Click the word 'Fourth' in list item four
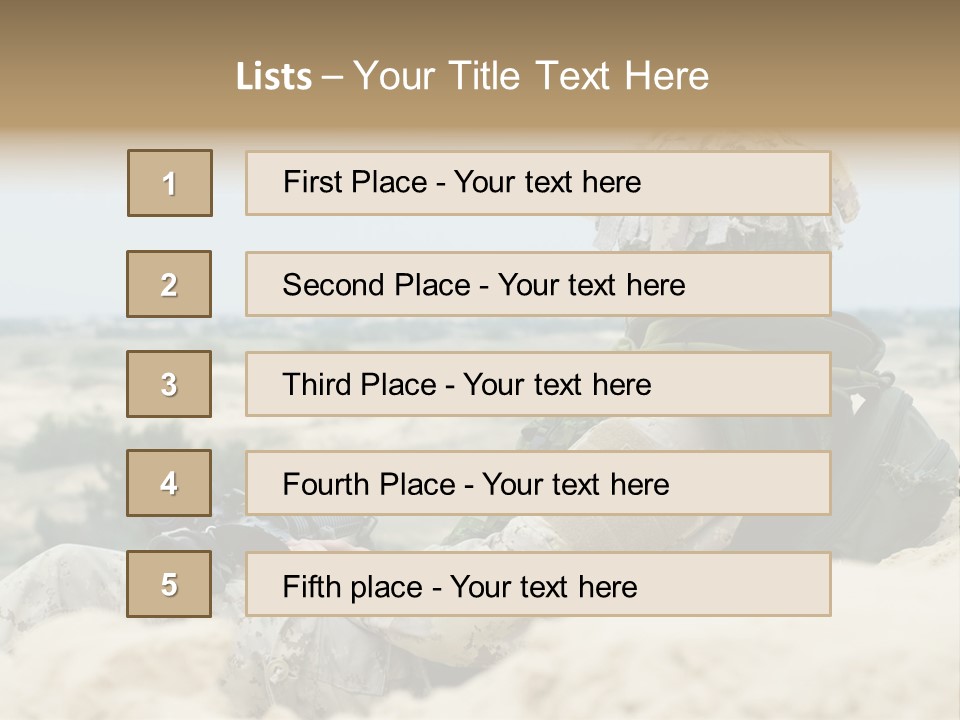The height and width of the screenshot is (720, 960). pos(325,484)
